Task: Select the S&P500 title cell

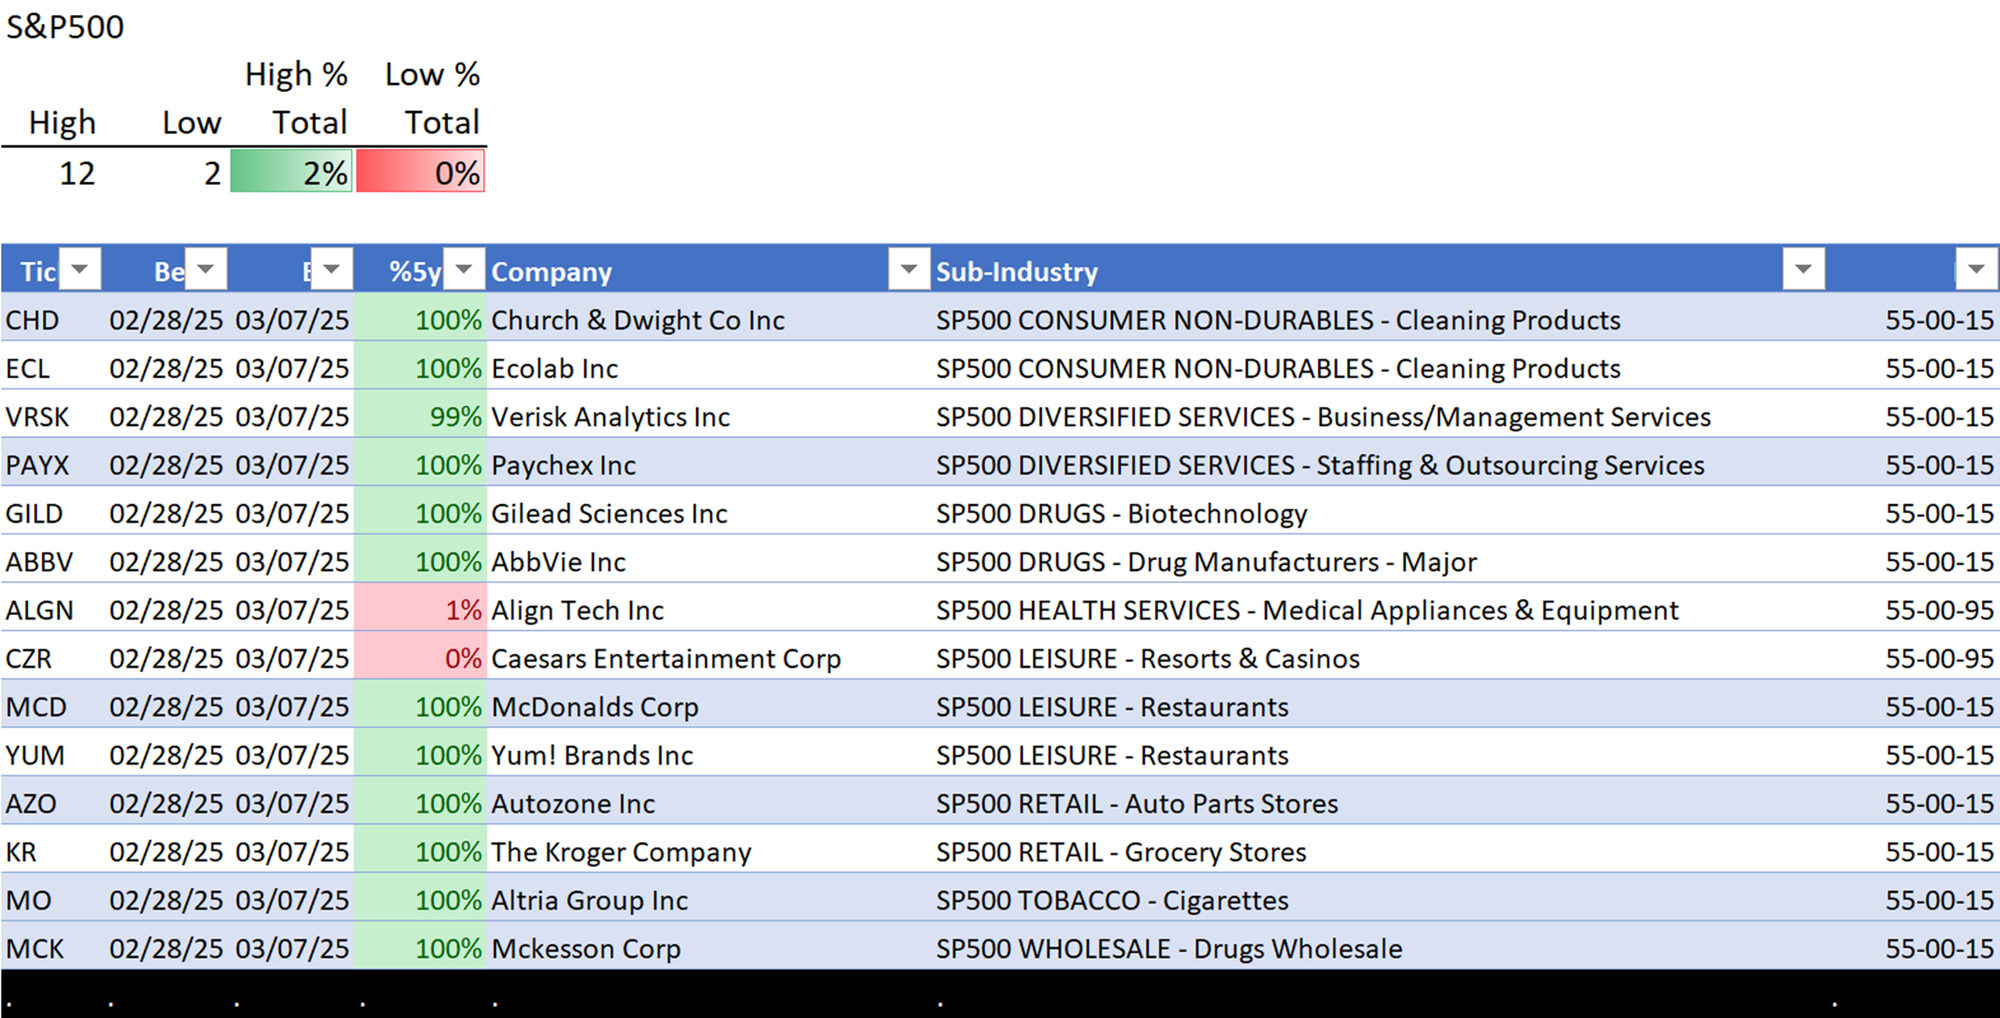Action: 66,27
